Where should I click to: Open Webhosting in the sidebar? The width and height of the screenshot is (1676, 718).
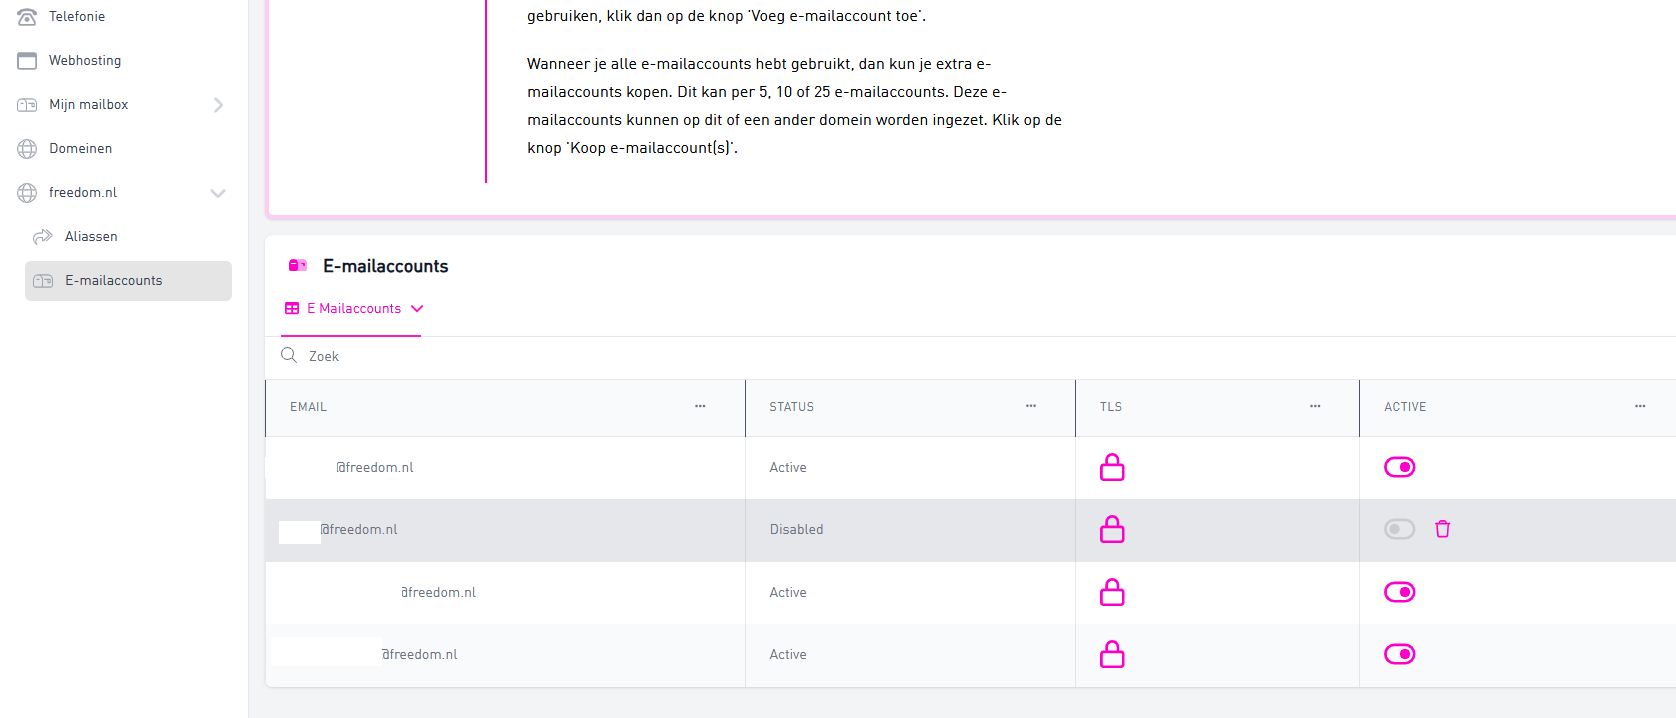point(85,61)
